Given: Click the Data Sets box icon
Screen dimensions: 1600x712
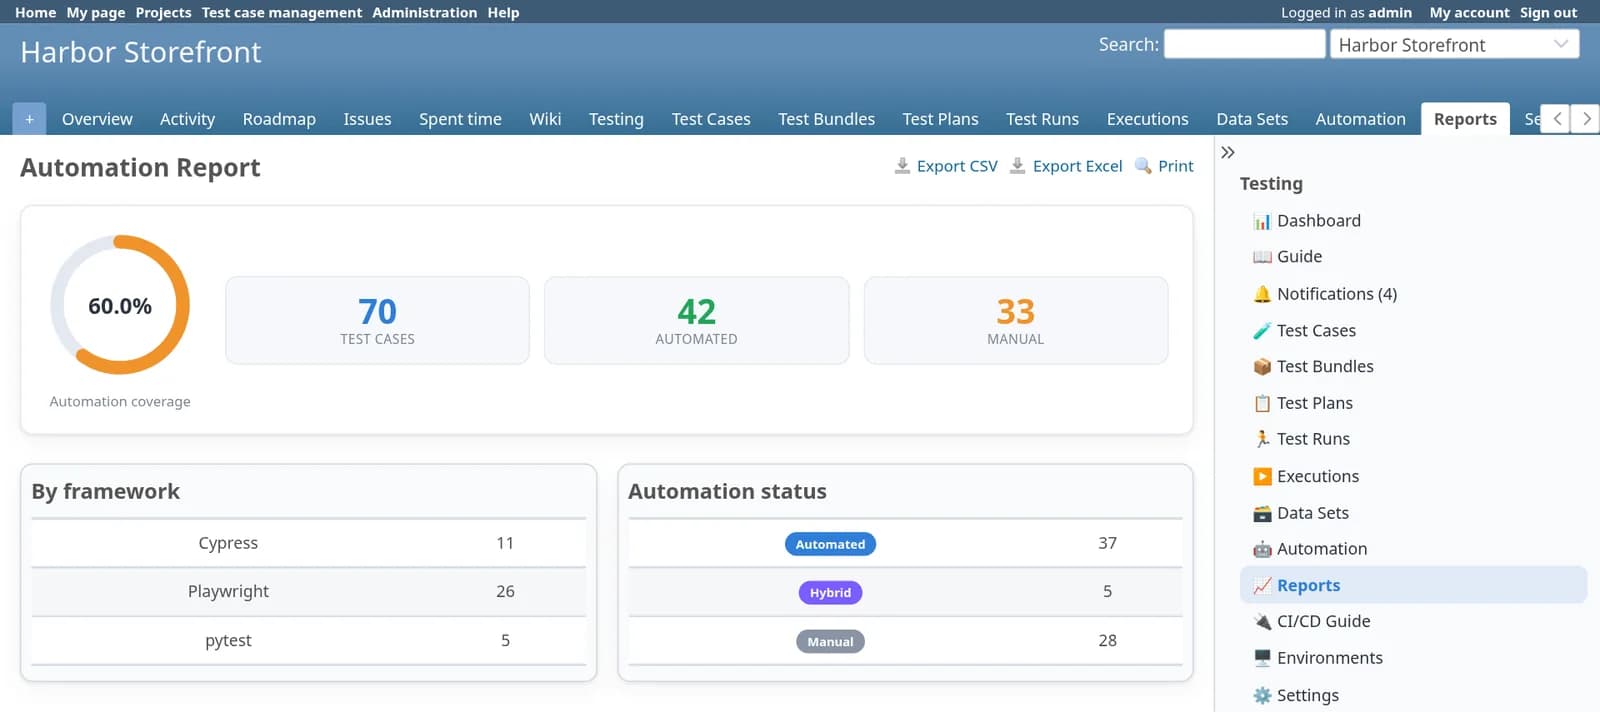Looking at the screenshot, I should (x=1262, y=513).
